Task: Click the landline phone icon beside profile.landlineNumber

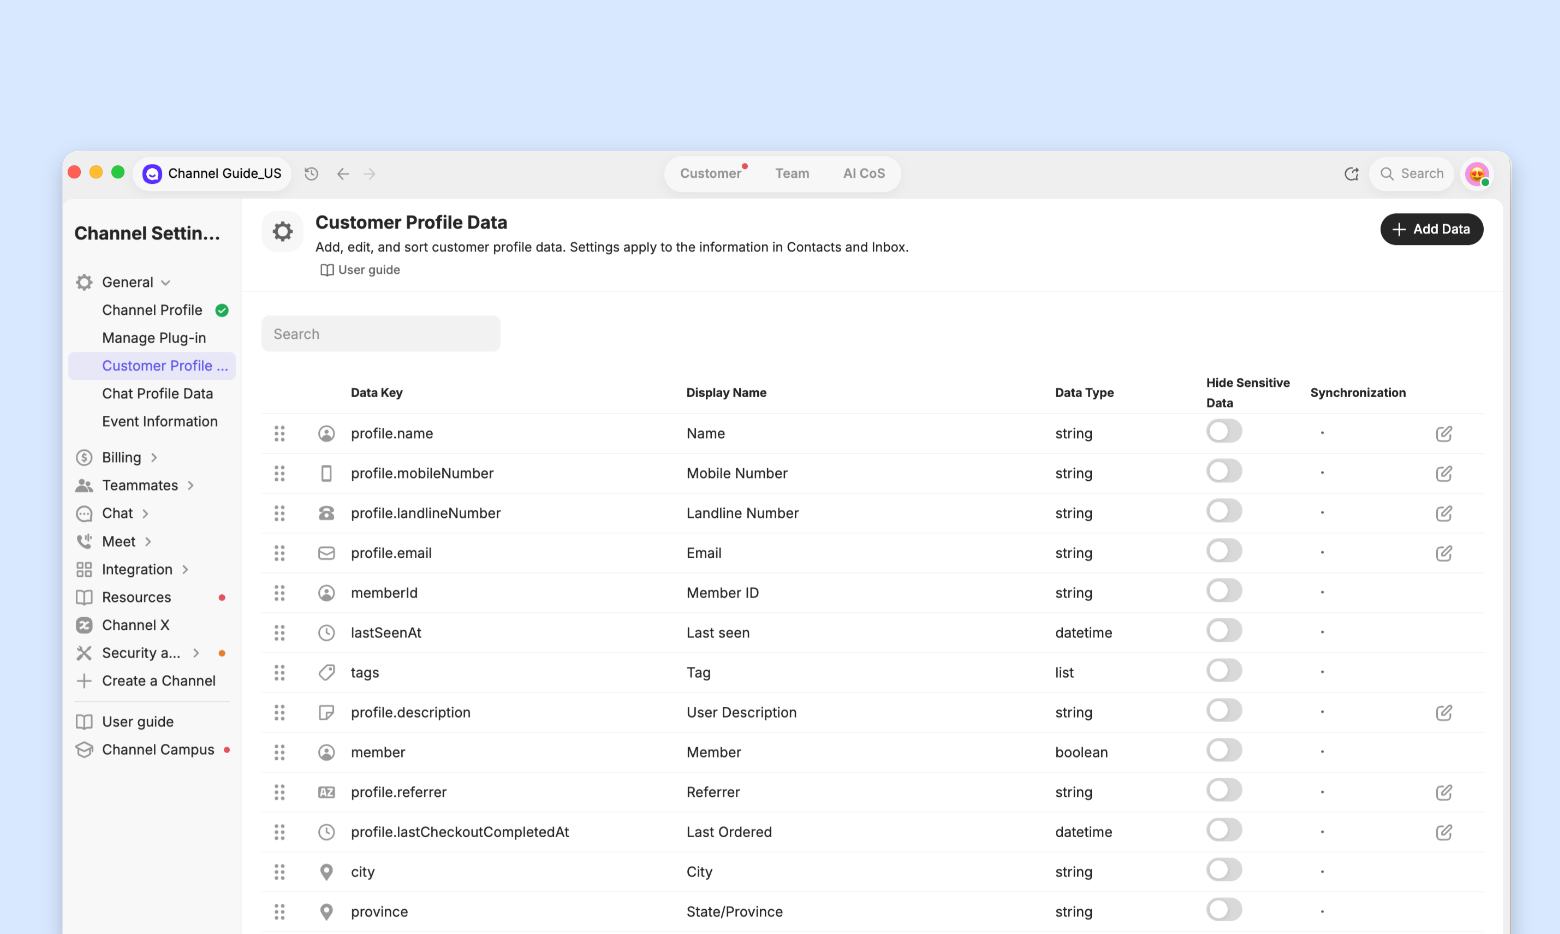Action: 326,513
